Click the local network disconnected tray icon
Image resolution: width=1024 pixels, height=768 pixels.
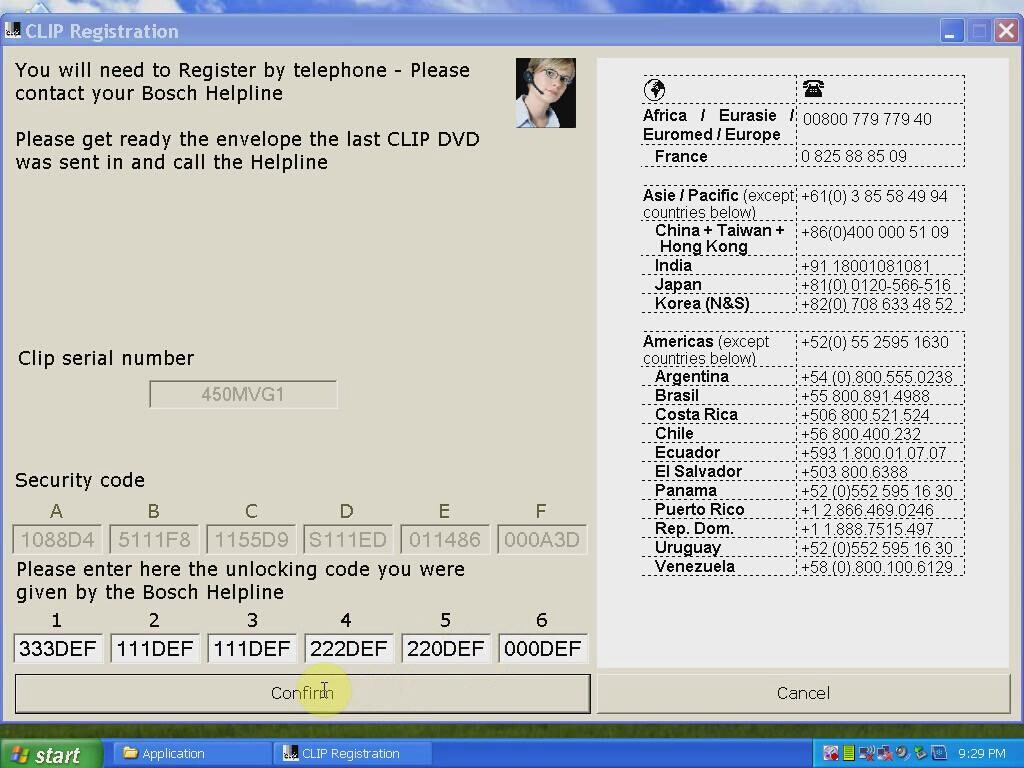click(x=885, y=753)
